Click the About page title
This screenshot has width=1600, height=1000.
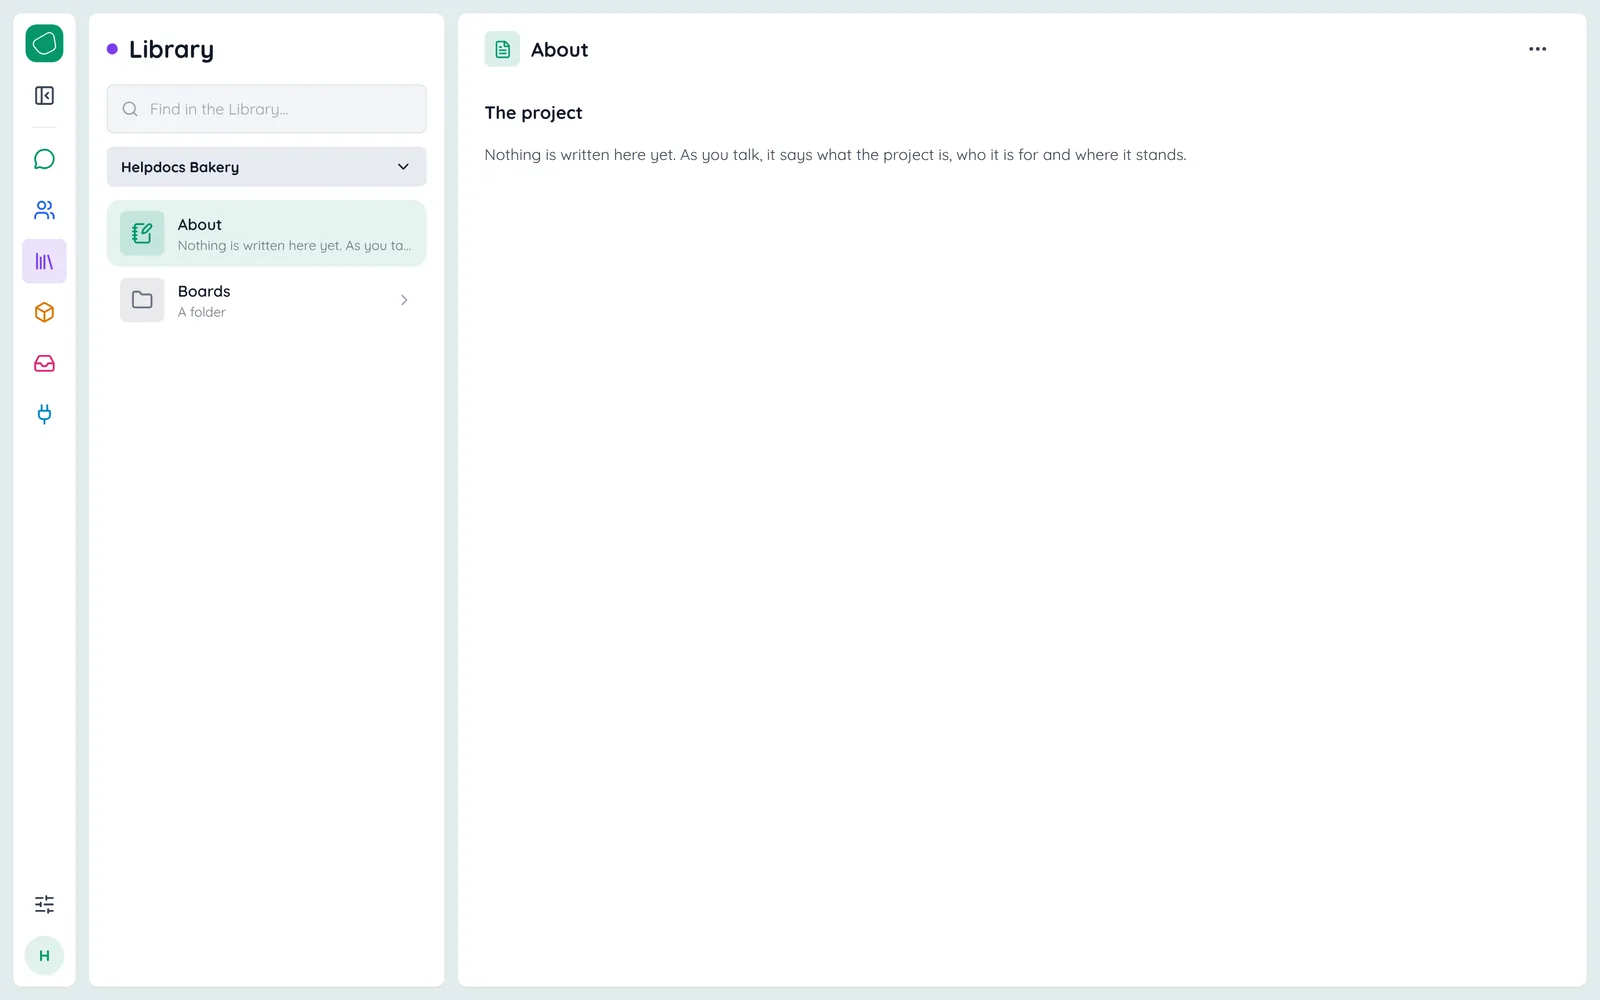pos(559,50)
